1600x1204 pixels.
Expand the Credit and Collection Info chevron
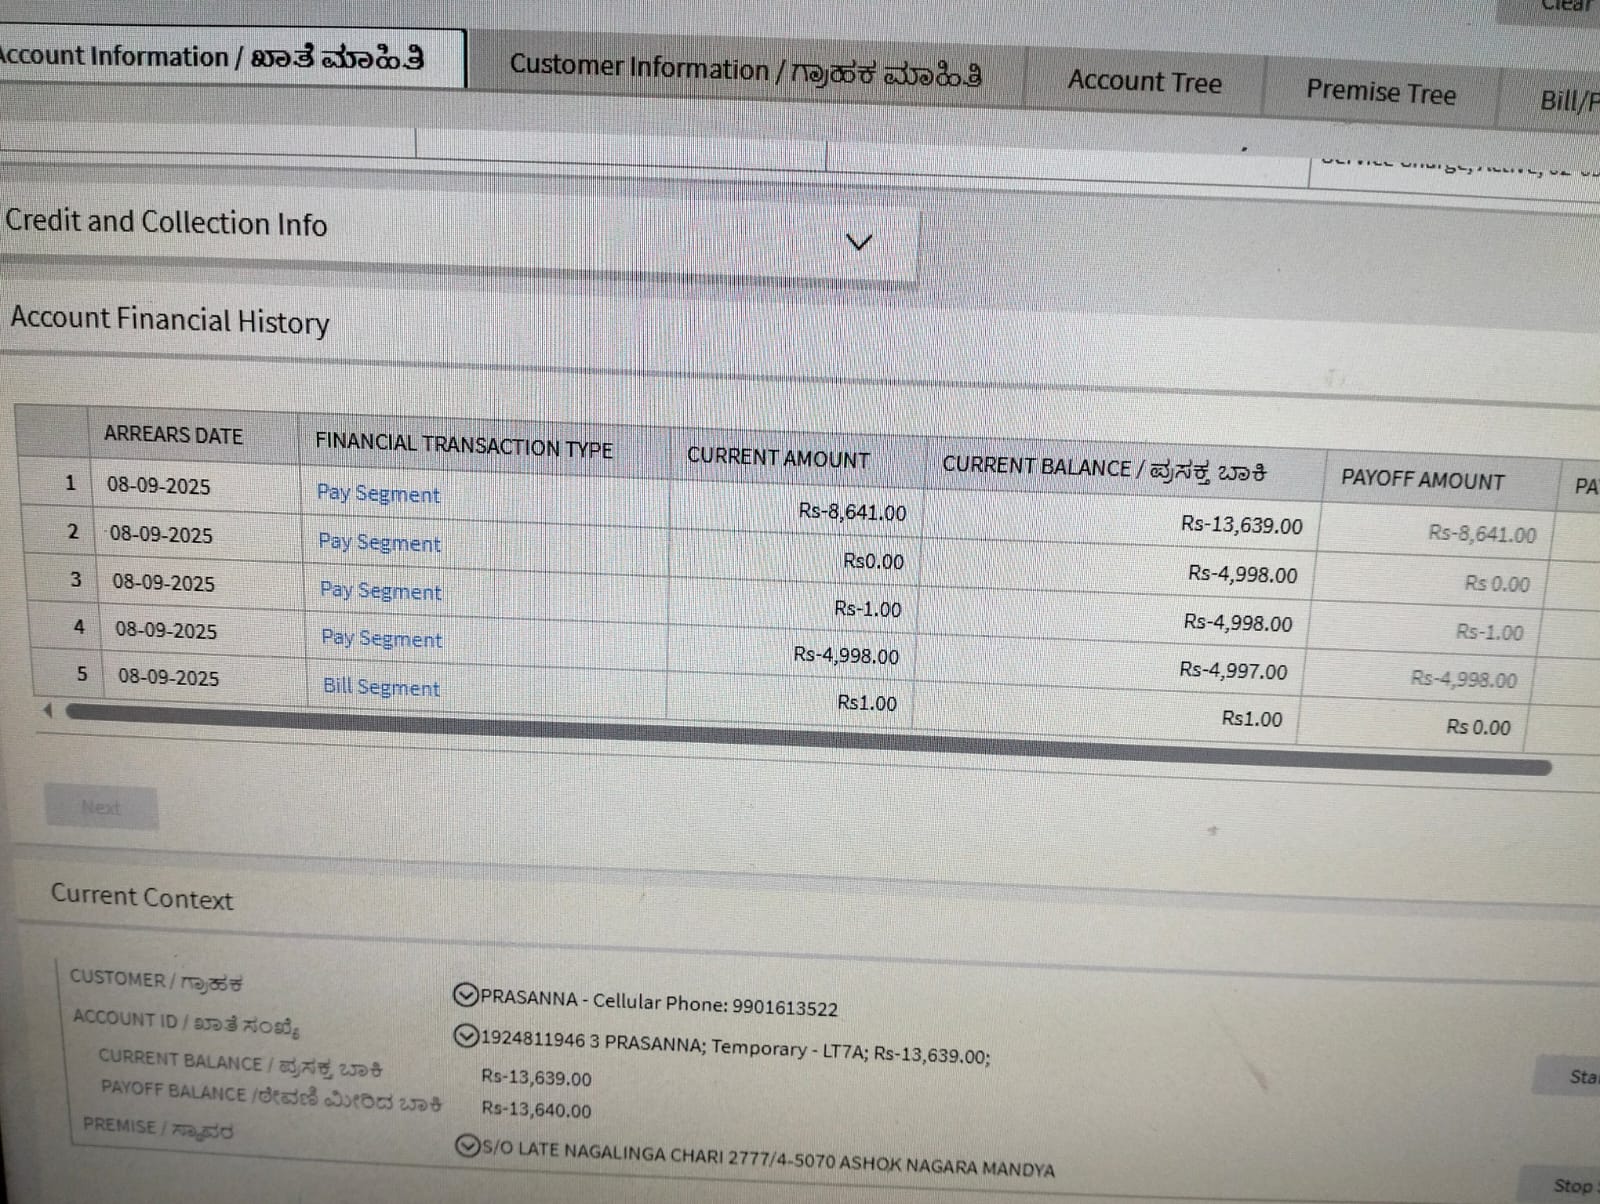click(859, 242)
